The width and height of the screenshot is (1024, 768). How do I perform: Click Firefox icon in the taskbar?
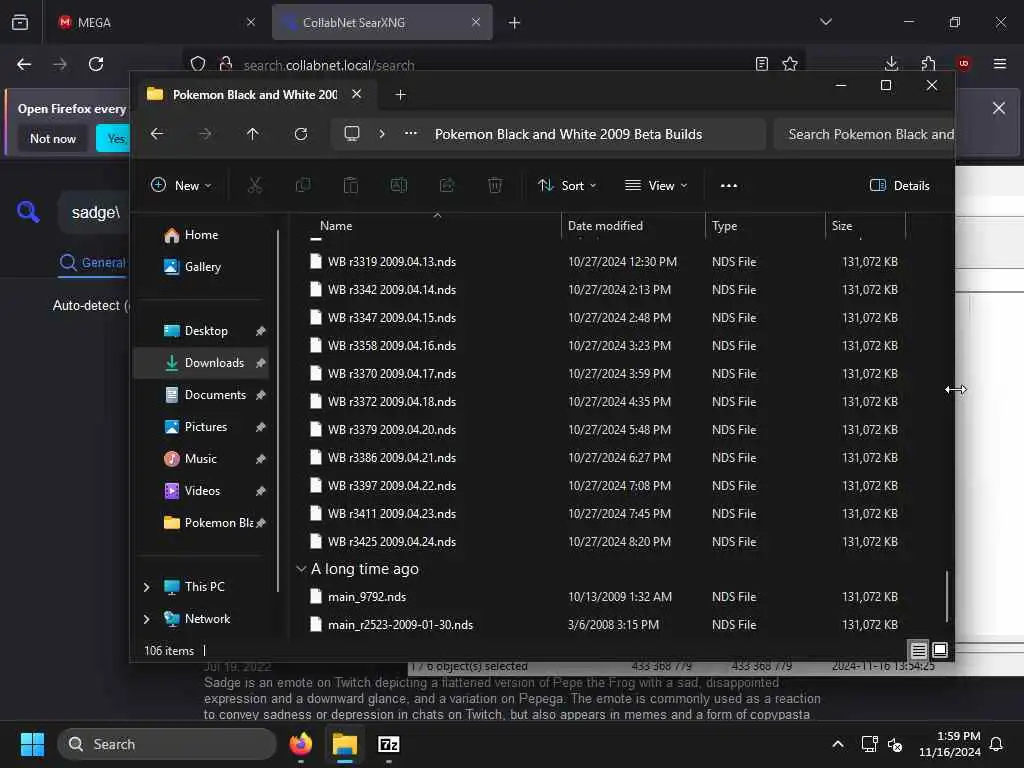[x=301, y=744]
